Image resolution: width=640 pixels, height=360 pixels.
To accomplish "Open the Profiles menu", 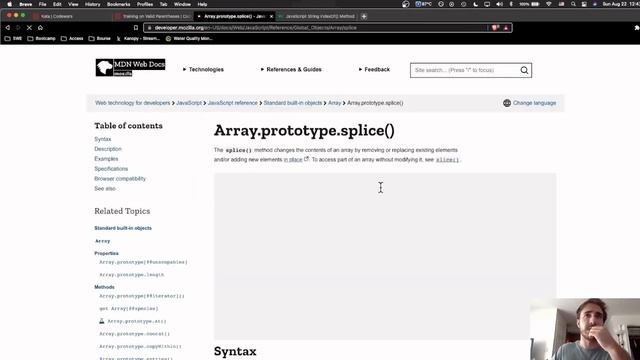I will click(x=145, y=4).
